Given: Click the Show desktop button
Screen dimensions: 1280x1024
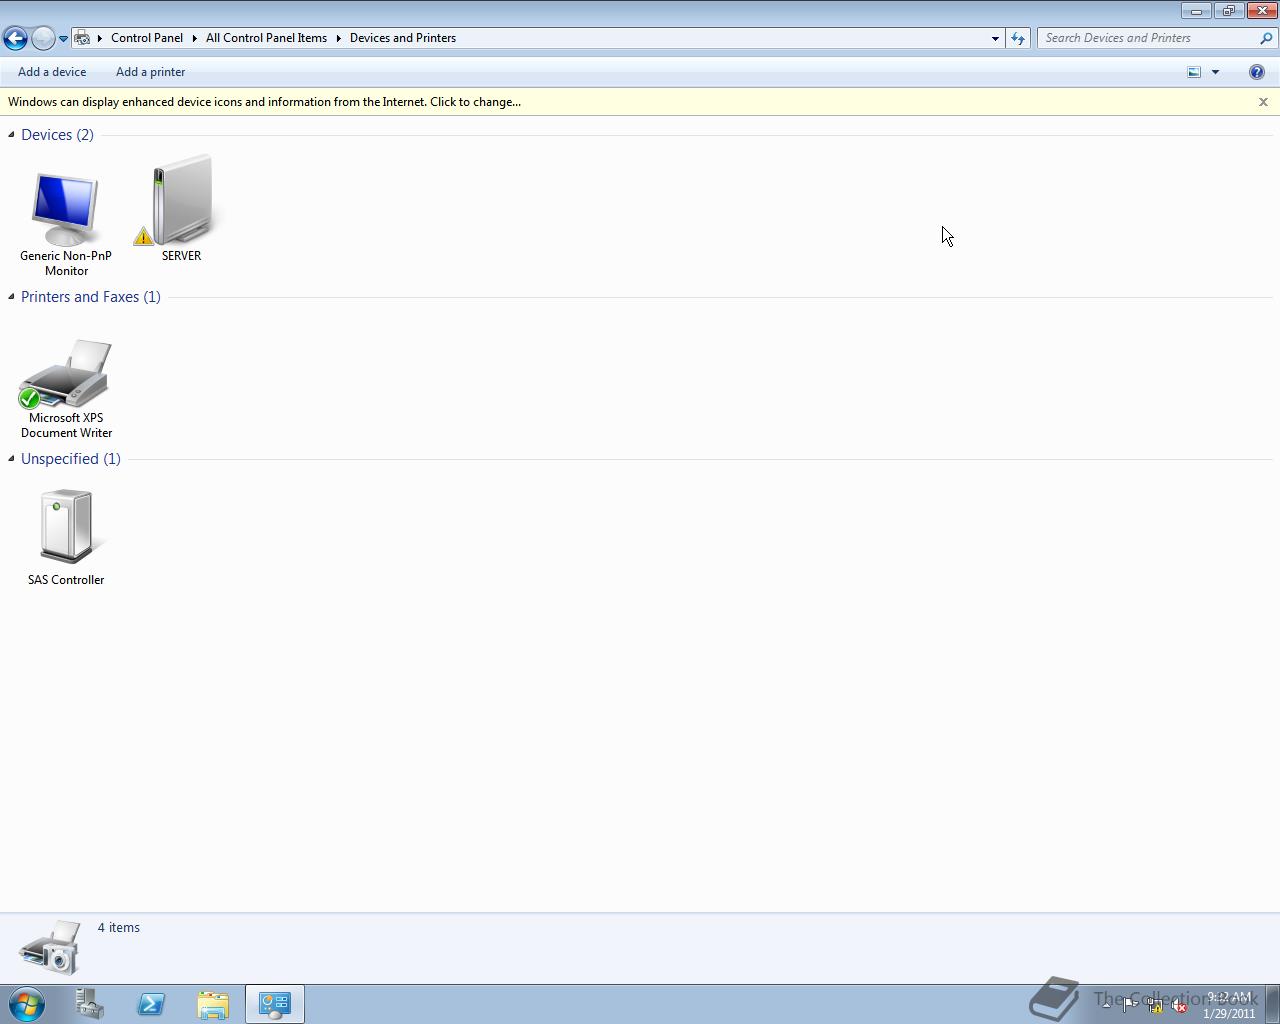Looking at the screenshot, I should click(1273, 1004).
